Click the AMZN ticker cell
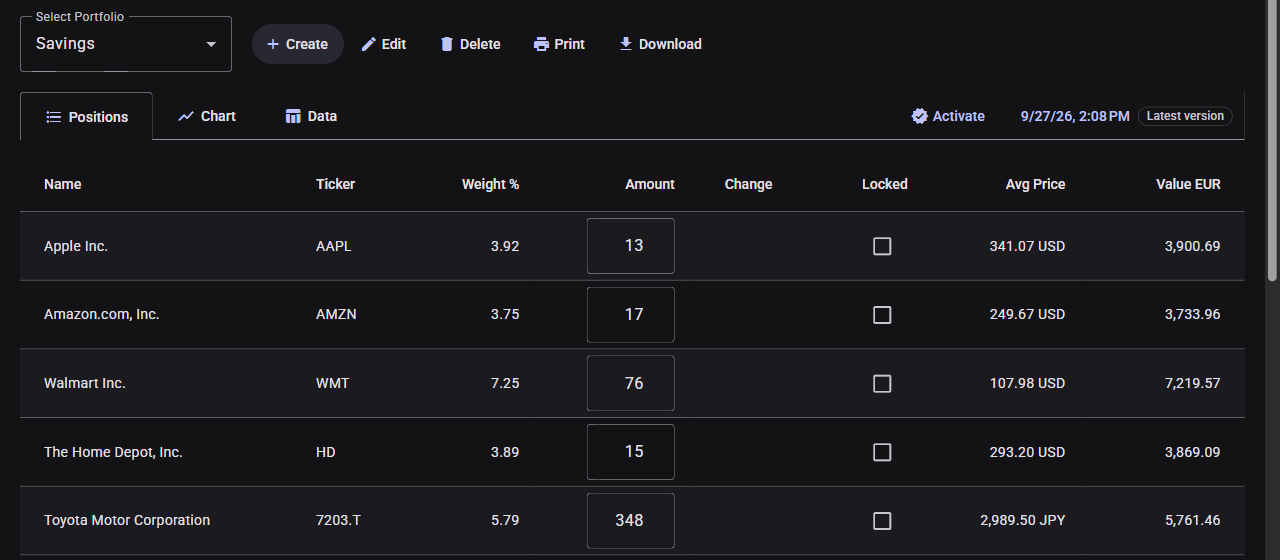The height and width of the screenshot is (560, 1280). point(336,314)
